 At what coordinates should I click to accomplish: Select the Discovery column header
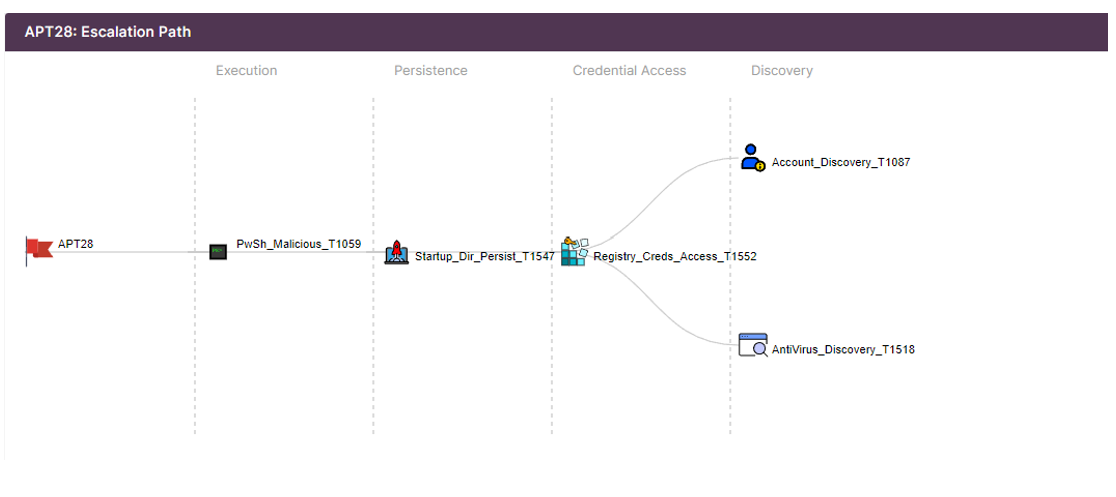(x=782, y=71)
